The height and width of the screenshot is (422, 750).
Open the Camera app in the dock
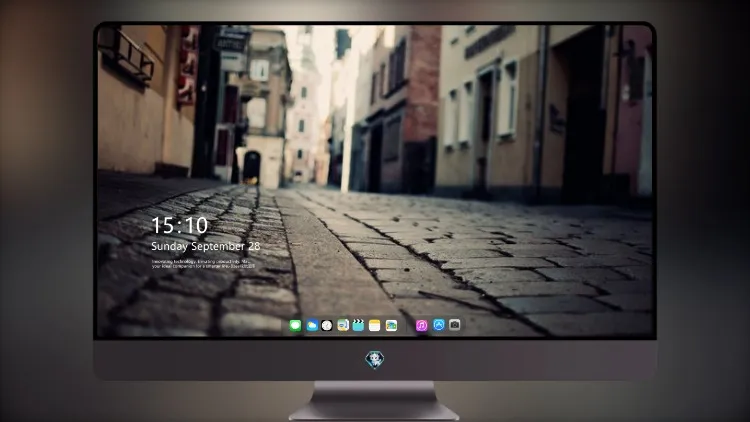(x=454, y=325)
